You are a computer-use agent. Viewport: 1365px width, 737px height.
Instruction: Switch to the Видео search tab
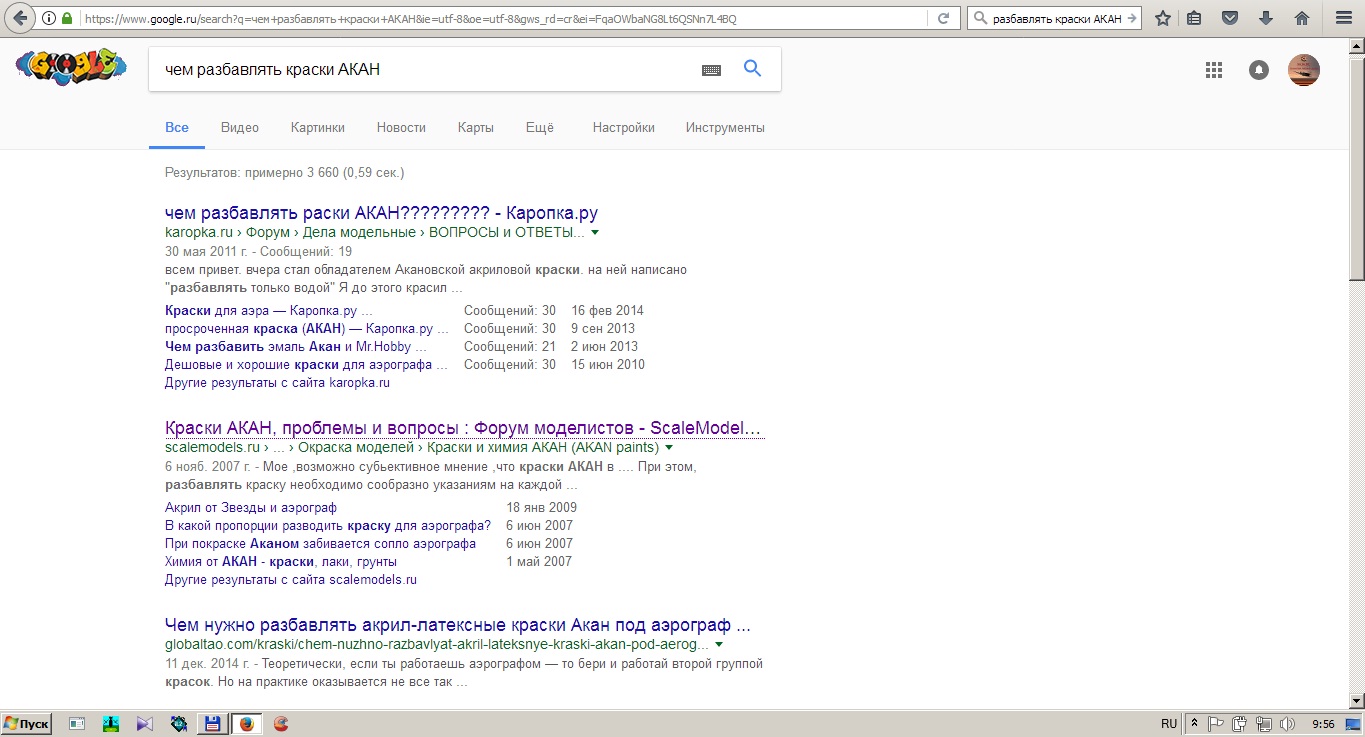[239, 127]
